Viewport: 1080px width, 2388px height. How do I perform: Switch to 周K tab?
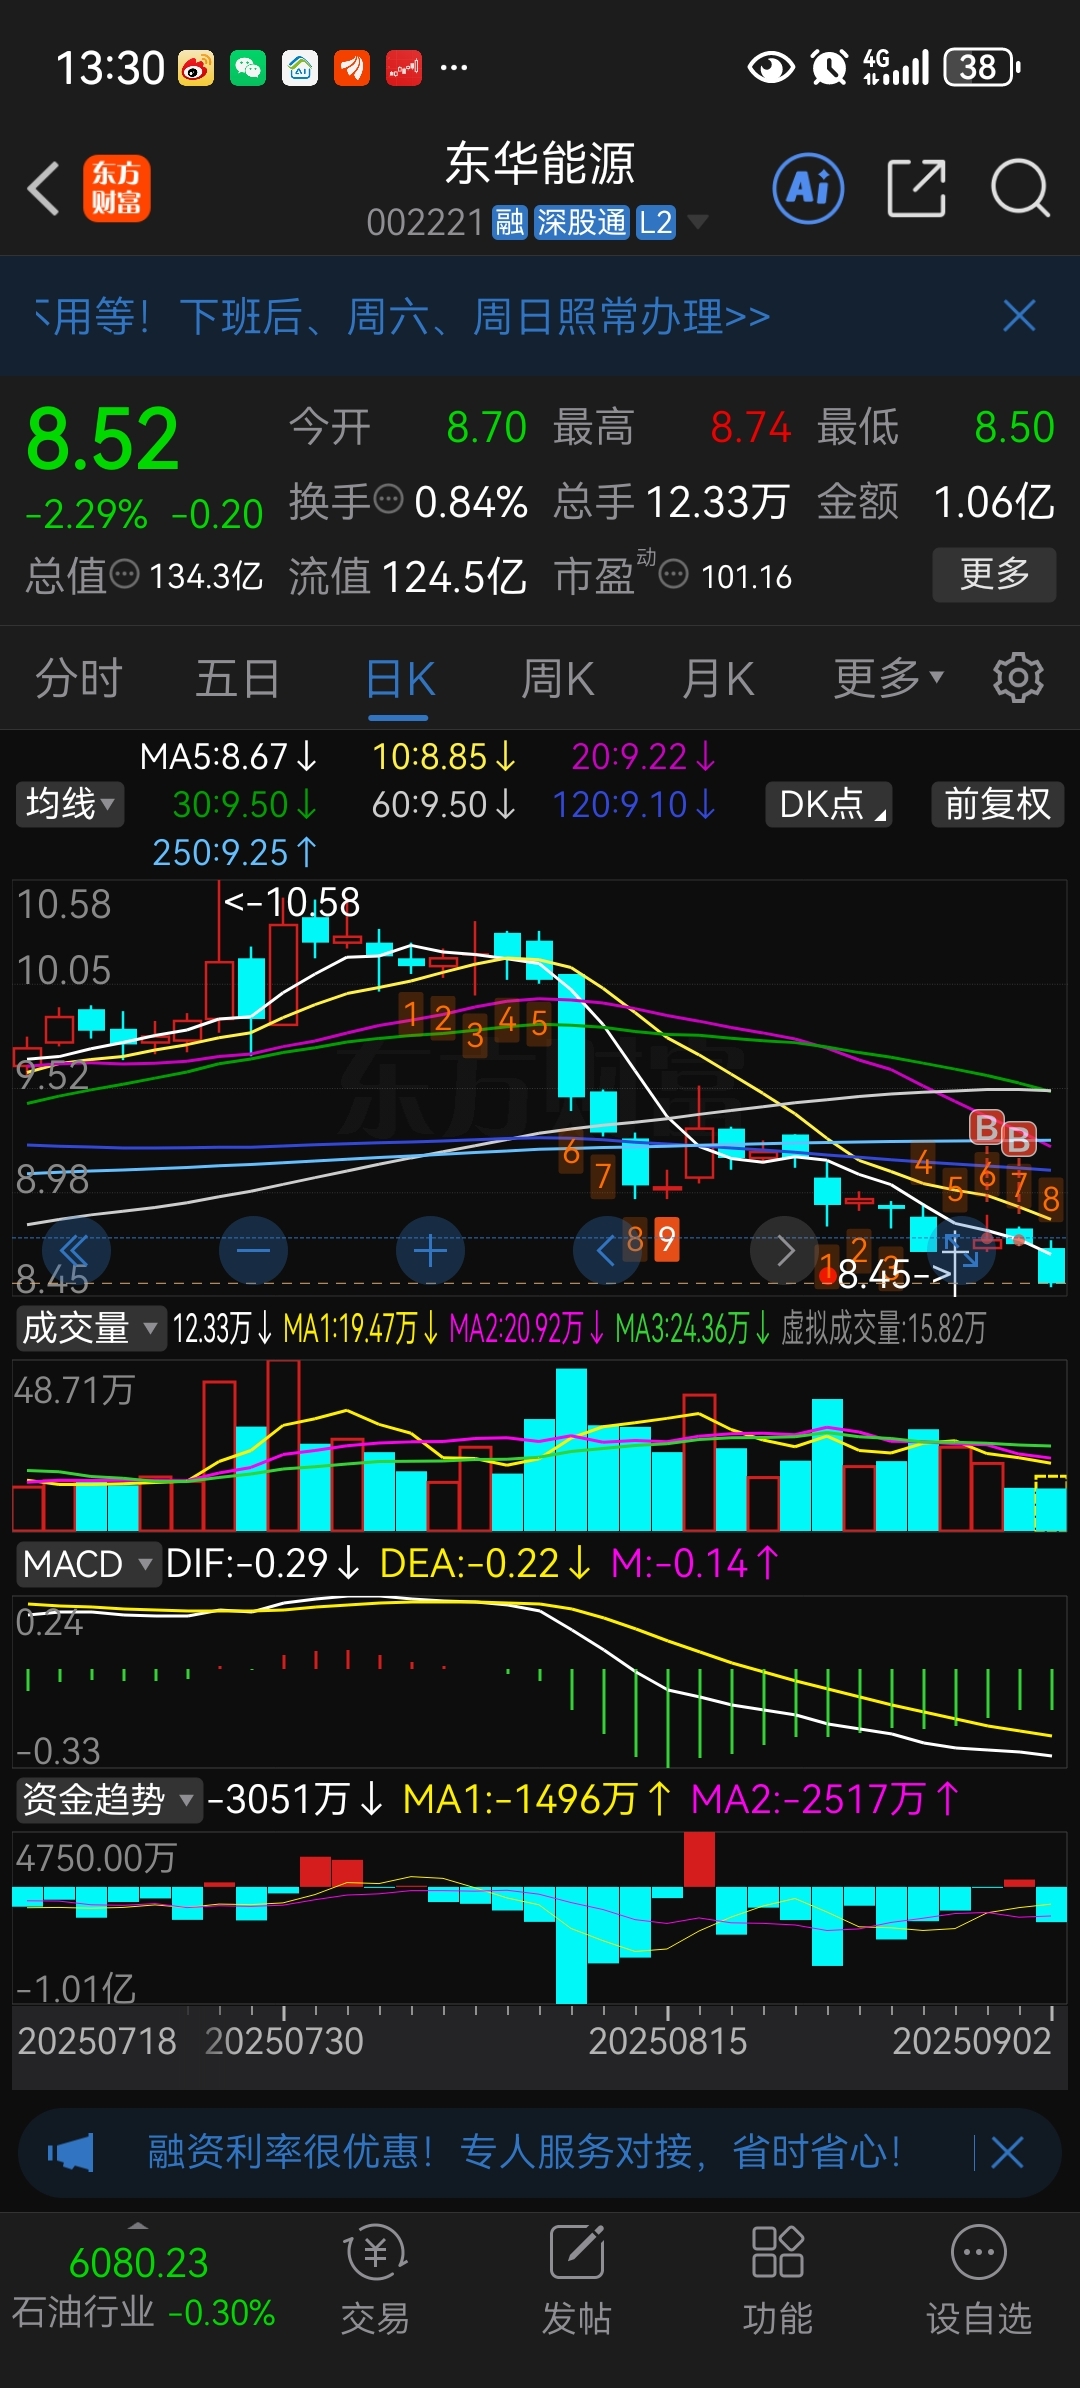pyautogui.click(x=558, y=679)
